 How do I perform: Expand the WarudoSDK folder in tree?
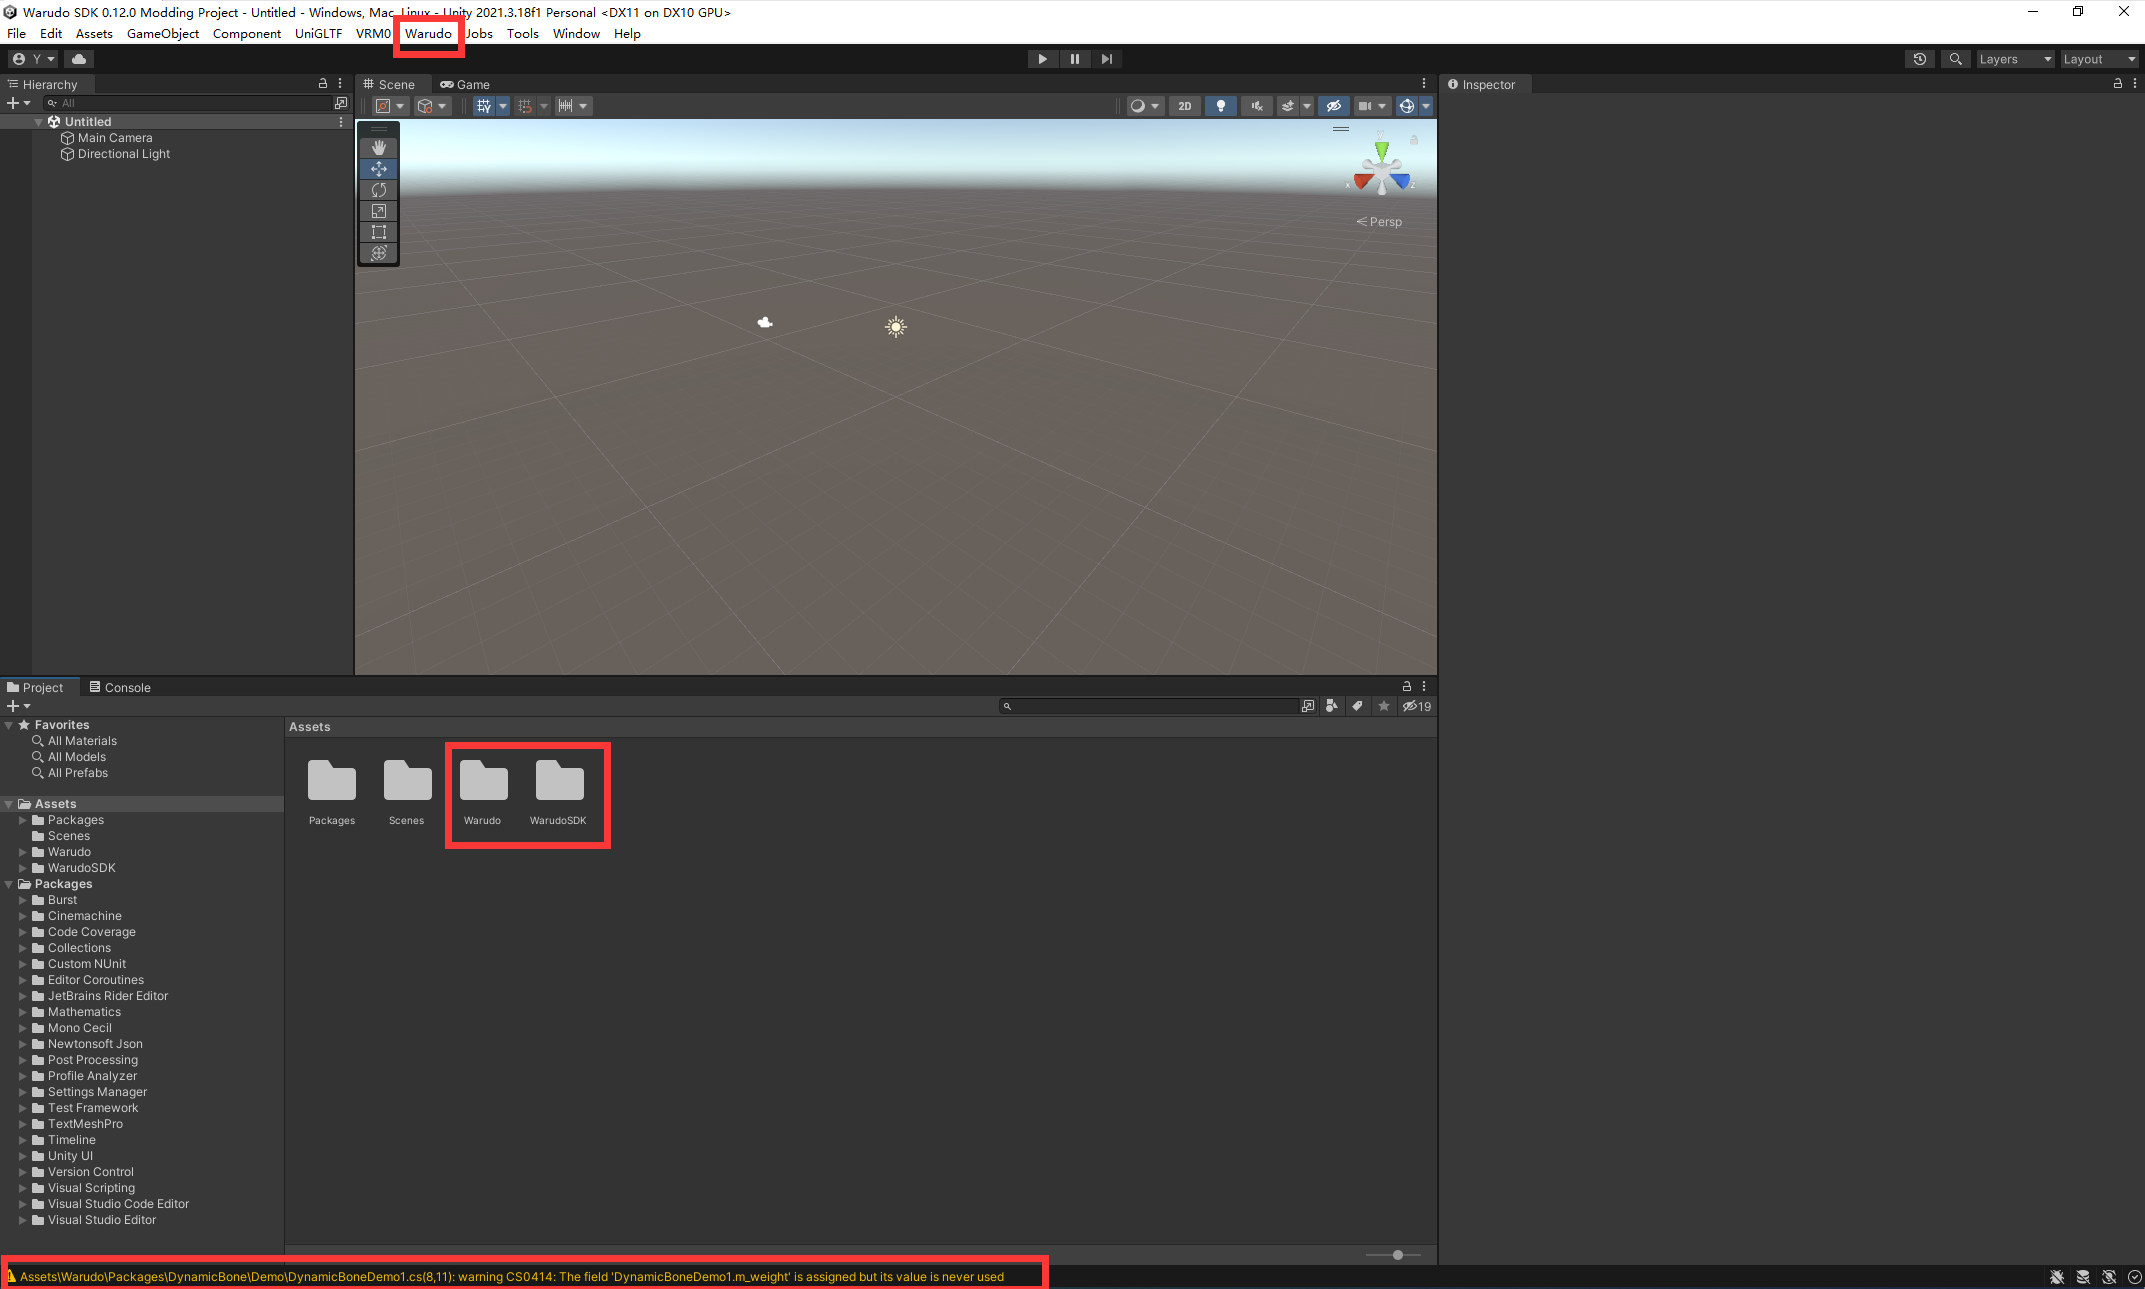(23, 868)
